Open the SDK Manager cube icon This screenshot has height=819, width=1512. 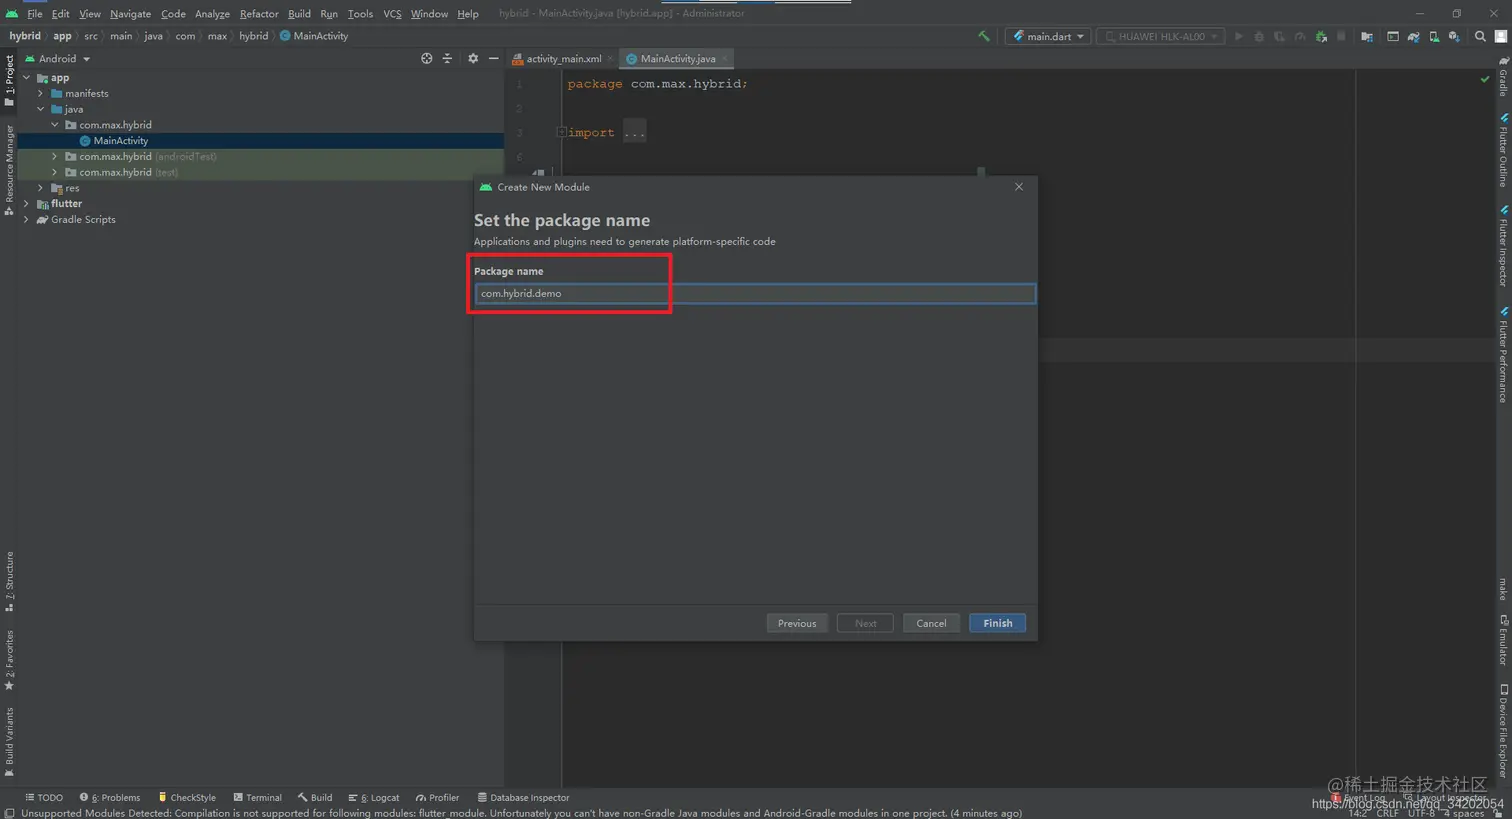pos(1454,36)
